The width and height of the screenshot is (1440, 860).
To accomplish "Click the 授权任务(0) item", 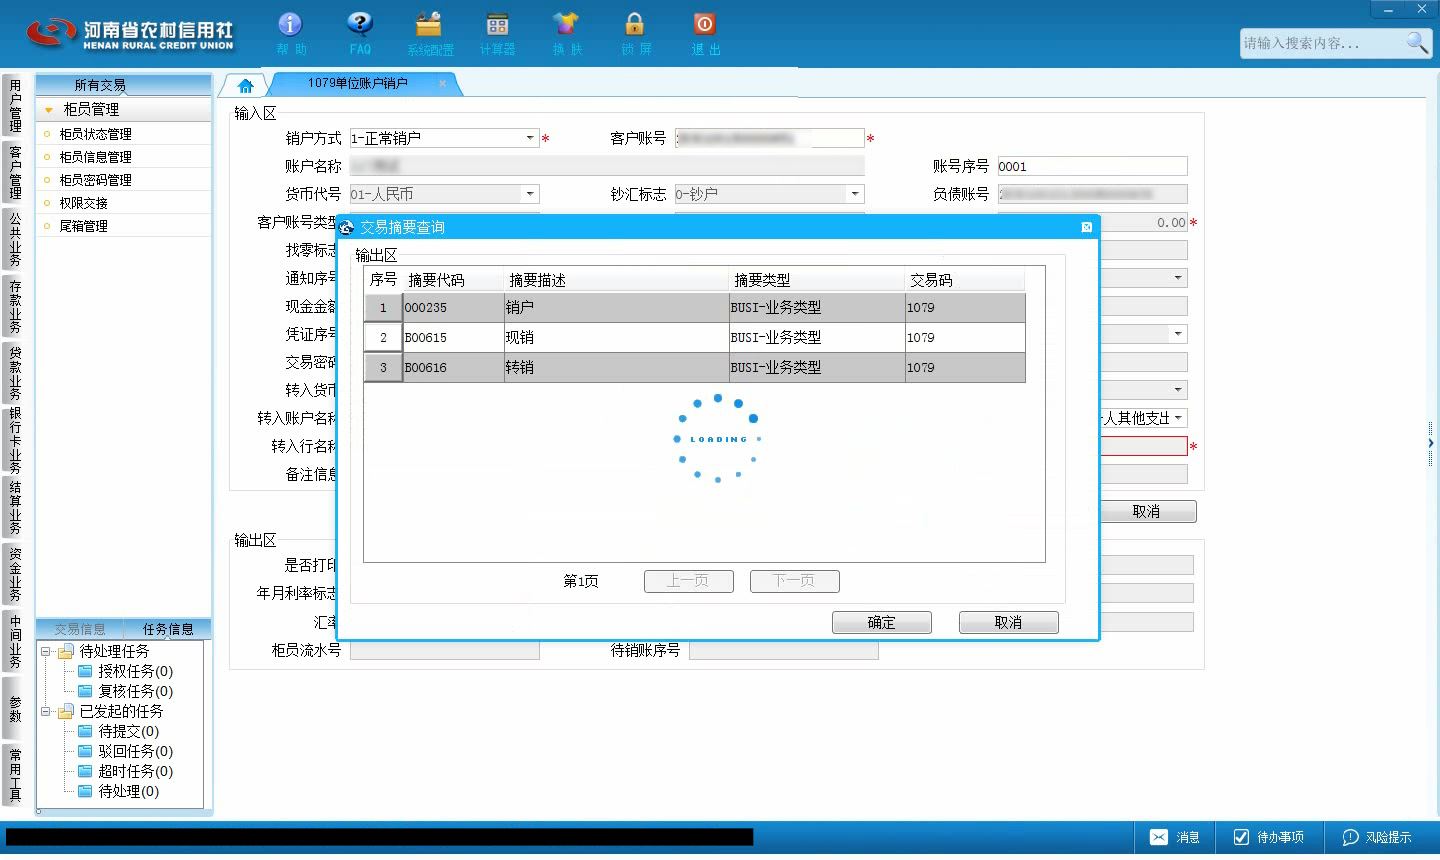I will coord(135,671).
